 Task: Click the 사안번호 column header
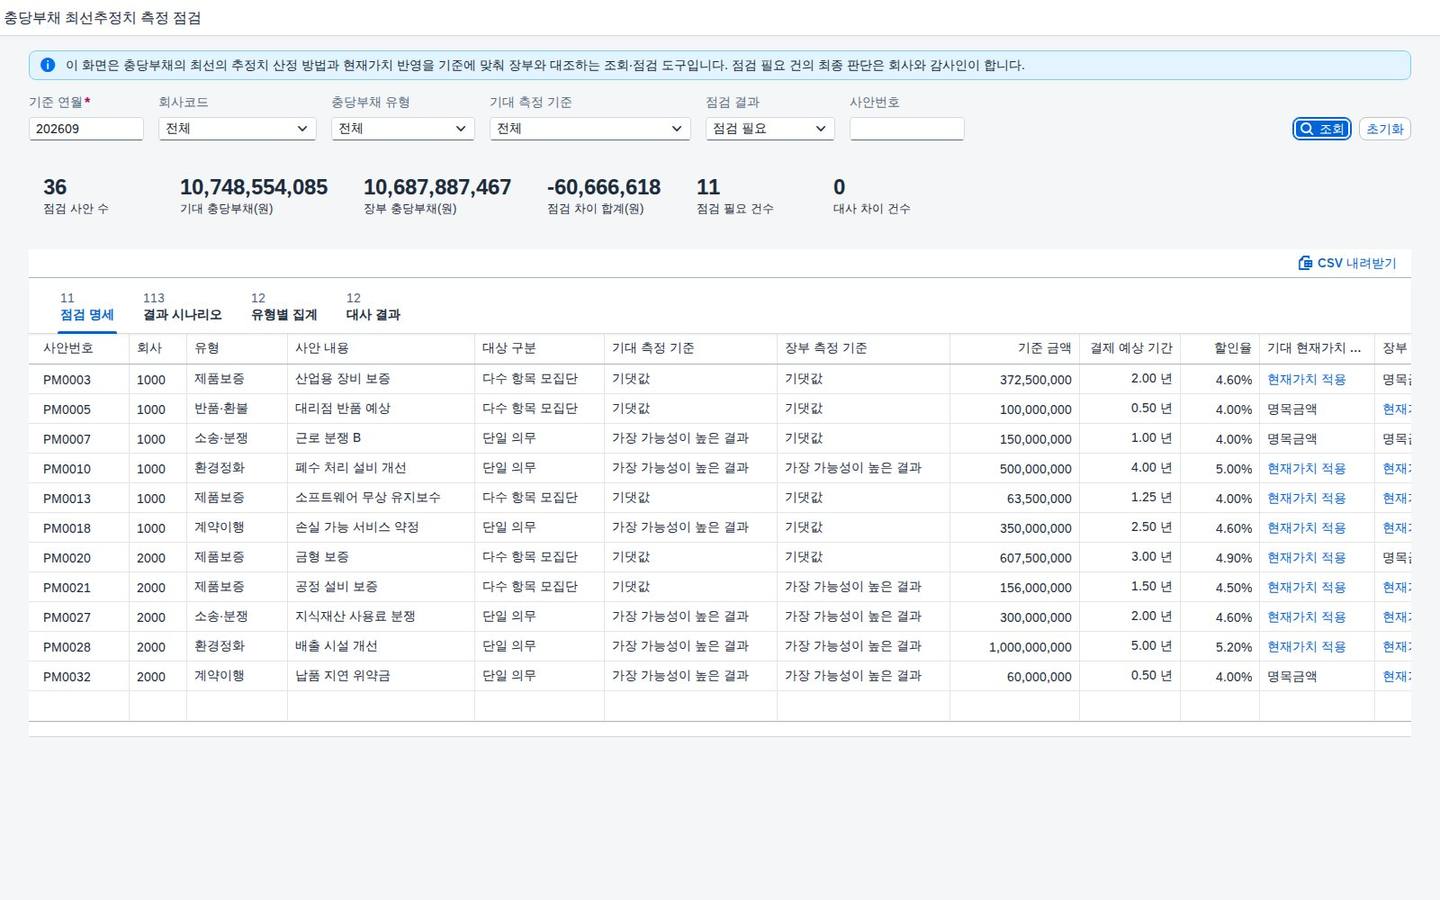click(79, 349)
